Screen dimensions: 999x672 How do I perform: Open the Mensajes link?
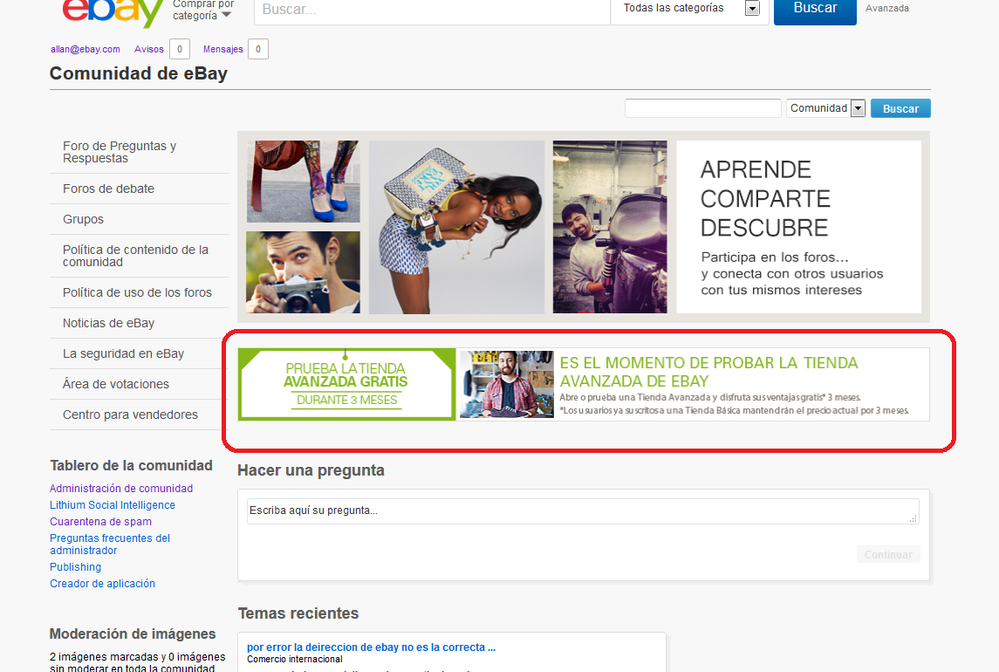point(223,49)
